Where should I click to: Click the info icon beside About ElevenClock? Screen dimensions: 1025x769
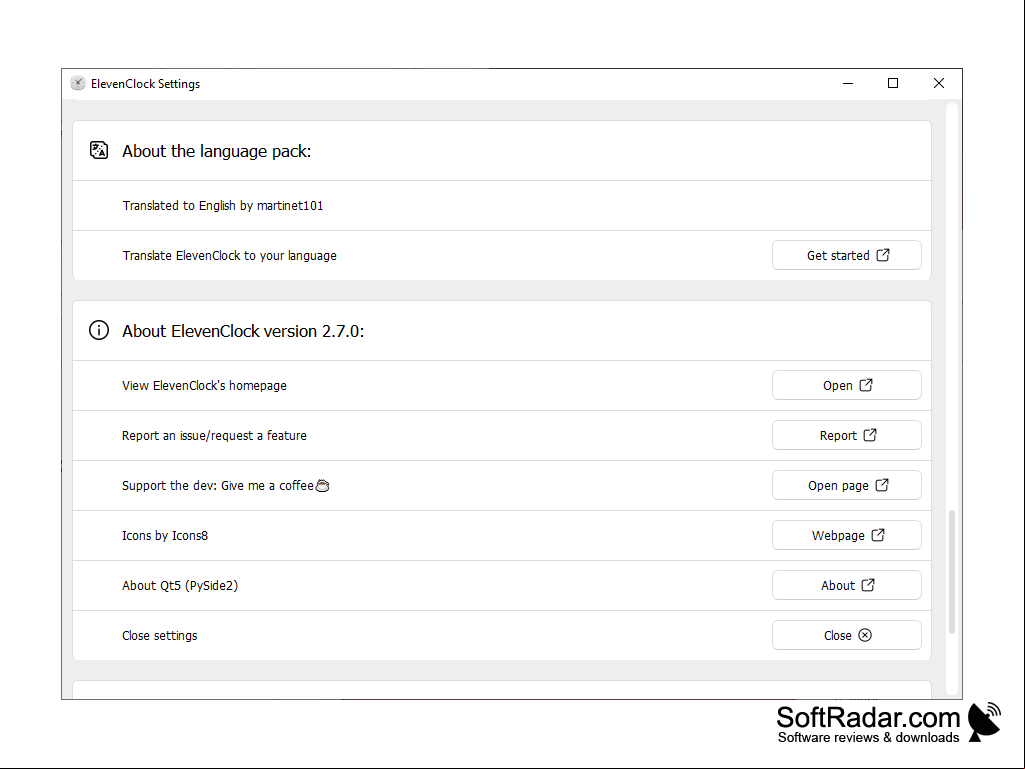[99, 330]
